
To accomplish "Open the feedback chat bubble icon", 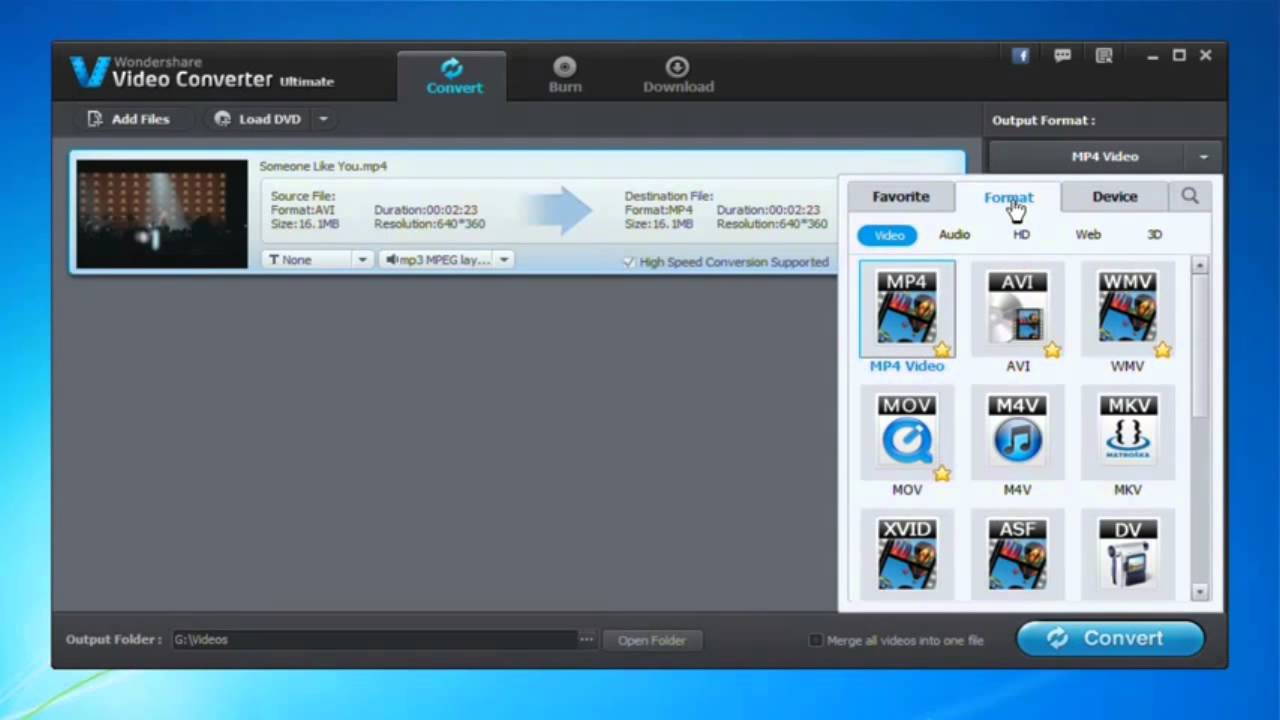I will point(1063,56).
